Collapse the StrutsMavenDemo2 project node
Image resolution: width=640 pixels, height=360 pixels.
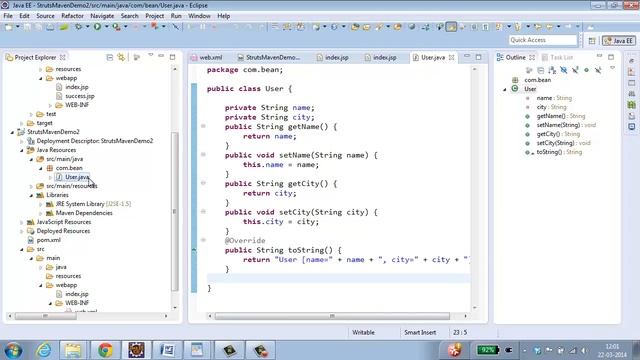tap(12, 132)
